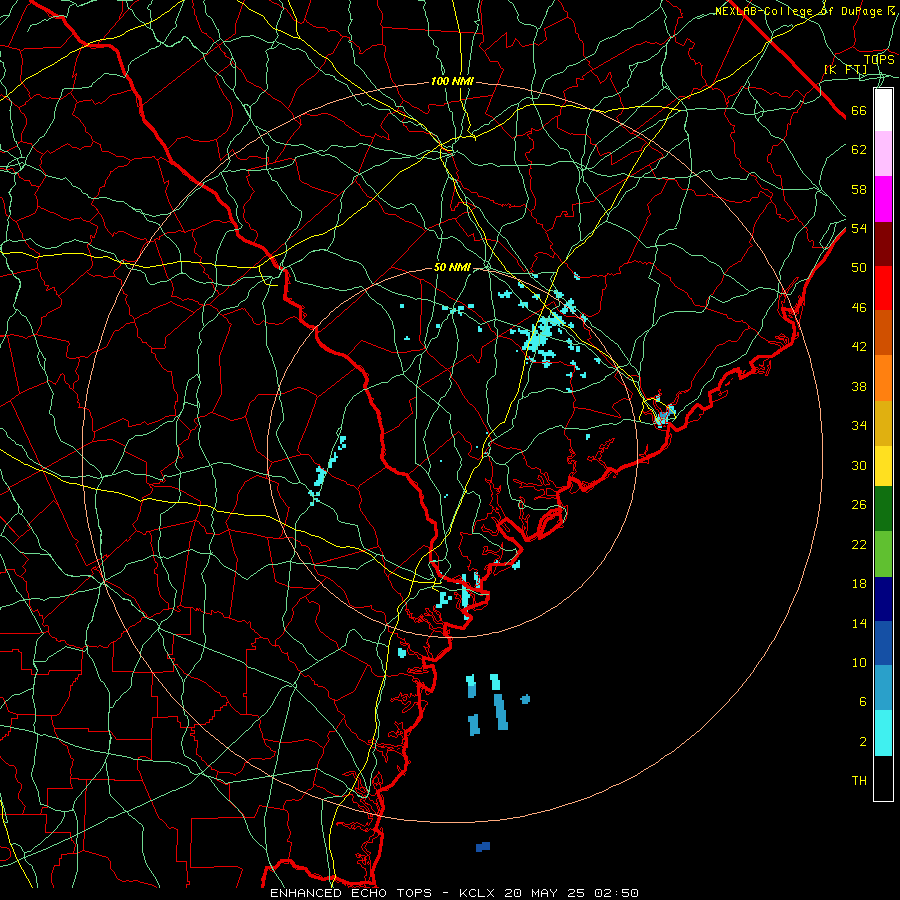Click the "TOPS" legend title
This screenshot has width=900, height=900.
[879, 59]
